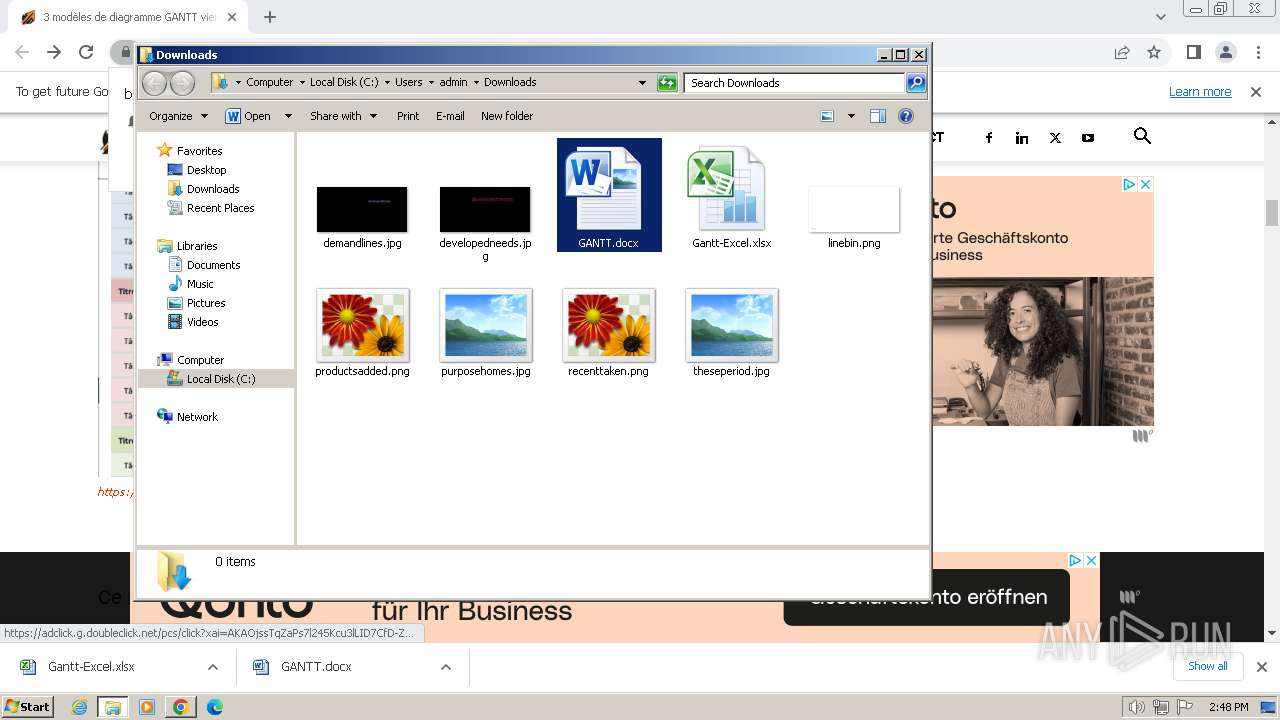Open Downloads in Favorites list
This screenshot has height=720, width=1280.
click(213, 189)
